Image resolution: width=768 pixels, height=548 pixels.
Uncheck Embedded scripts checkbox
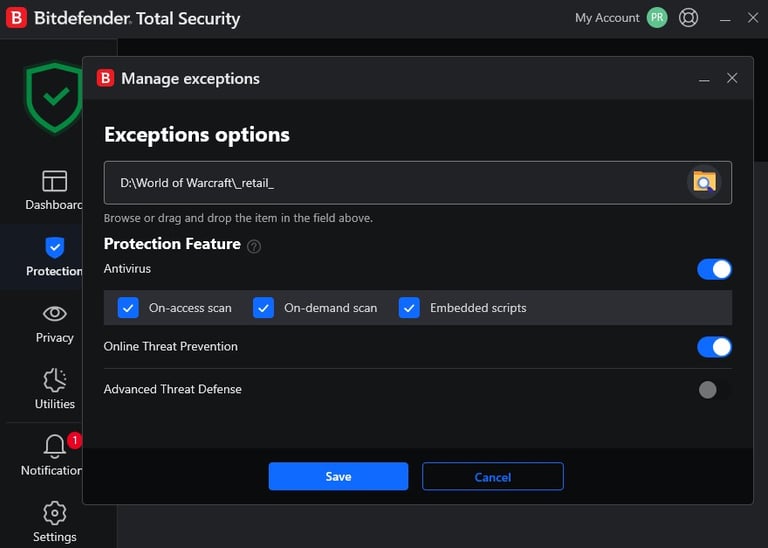coord(409,308)
